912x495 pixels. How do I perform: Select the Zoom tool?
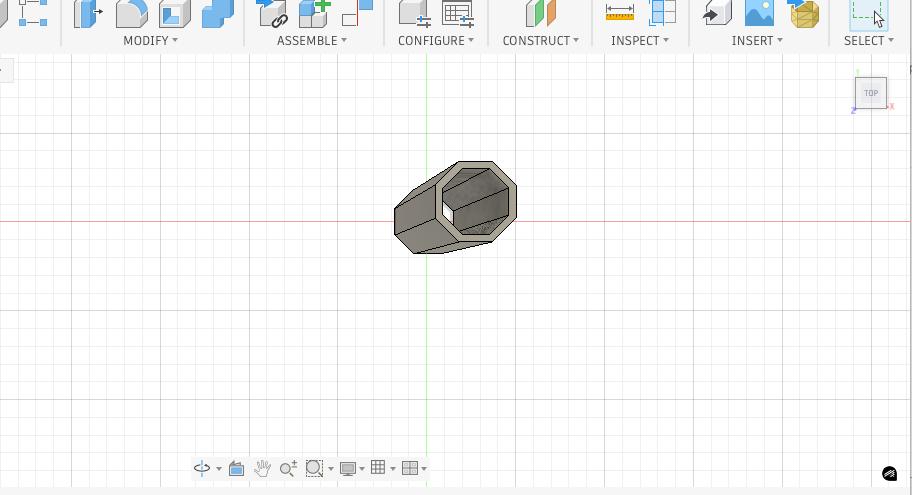288,468
